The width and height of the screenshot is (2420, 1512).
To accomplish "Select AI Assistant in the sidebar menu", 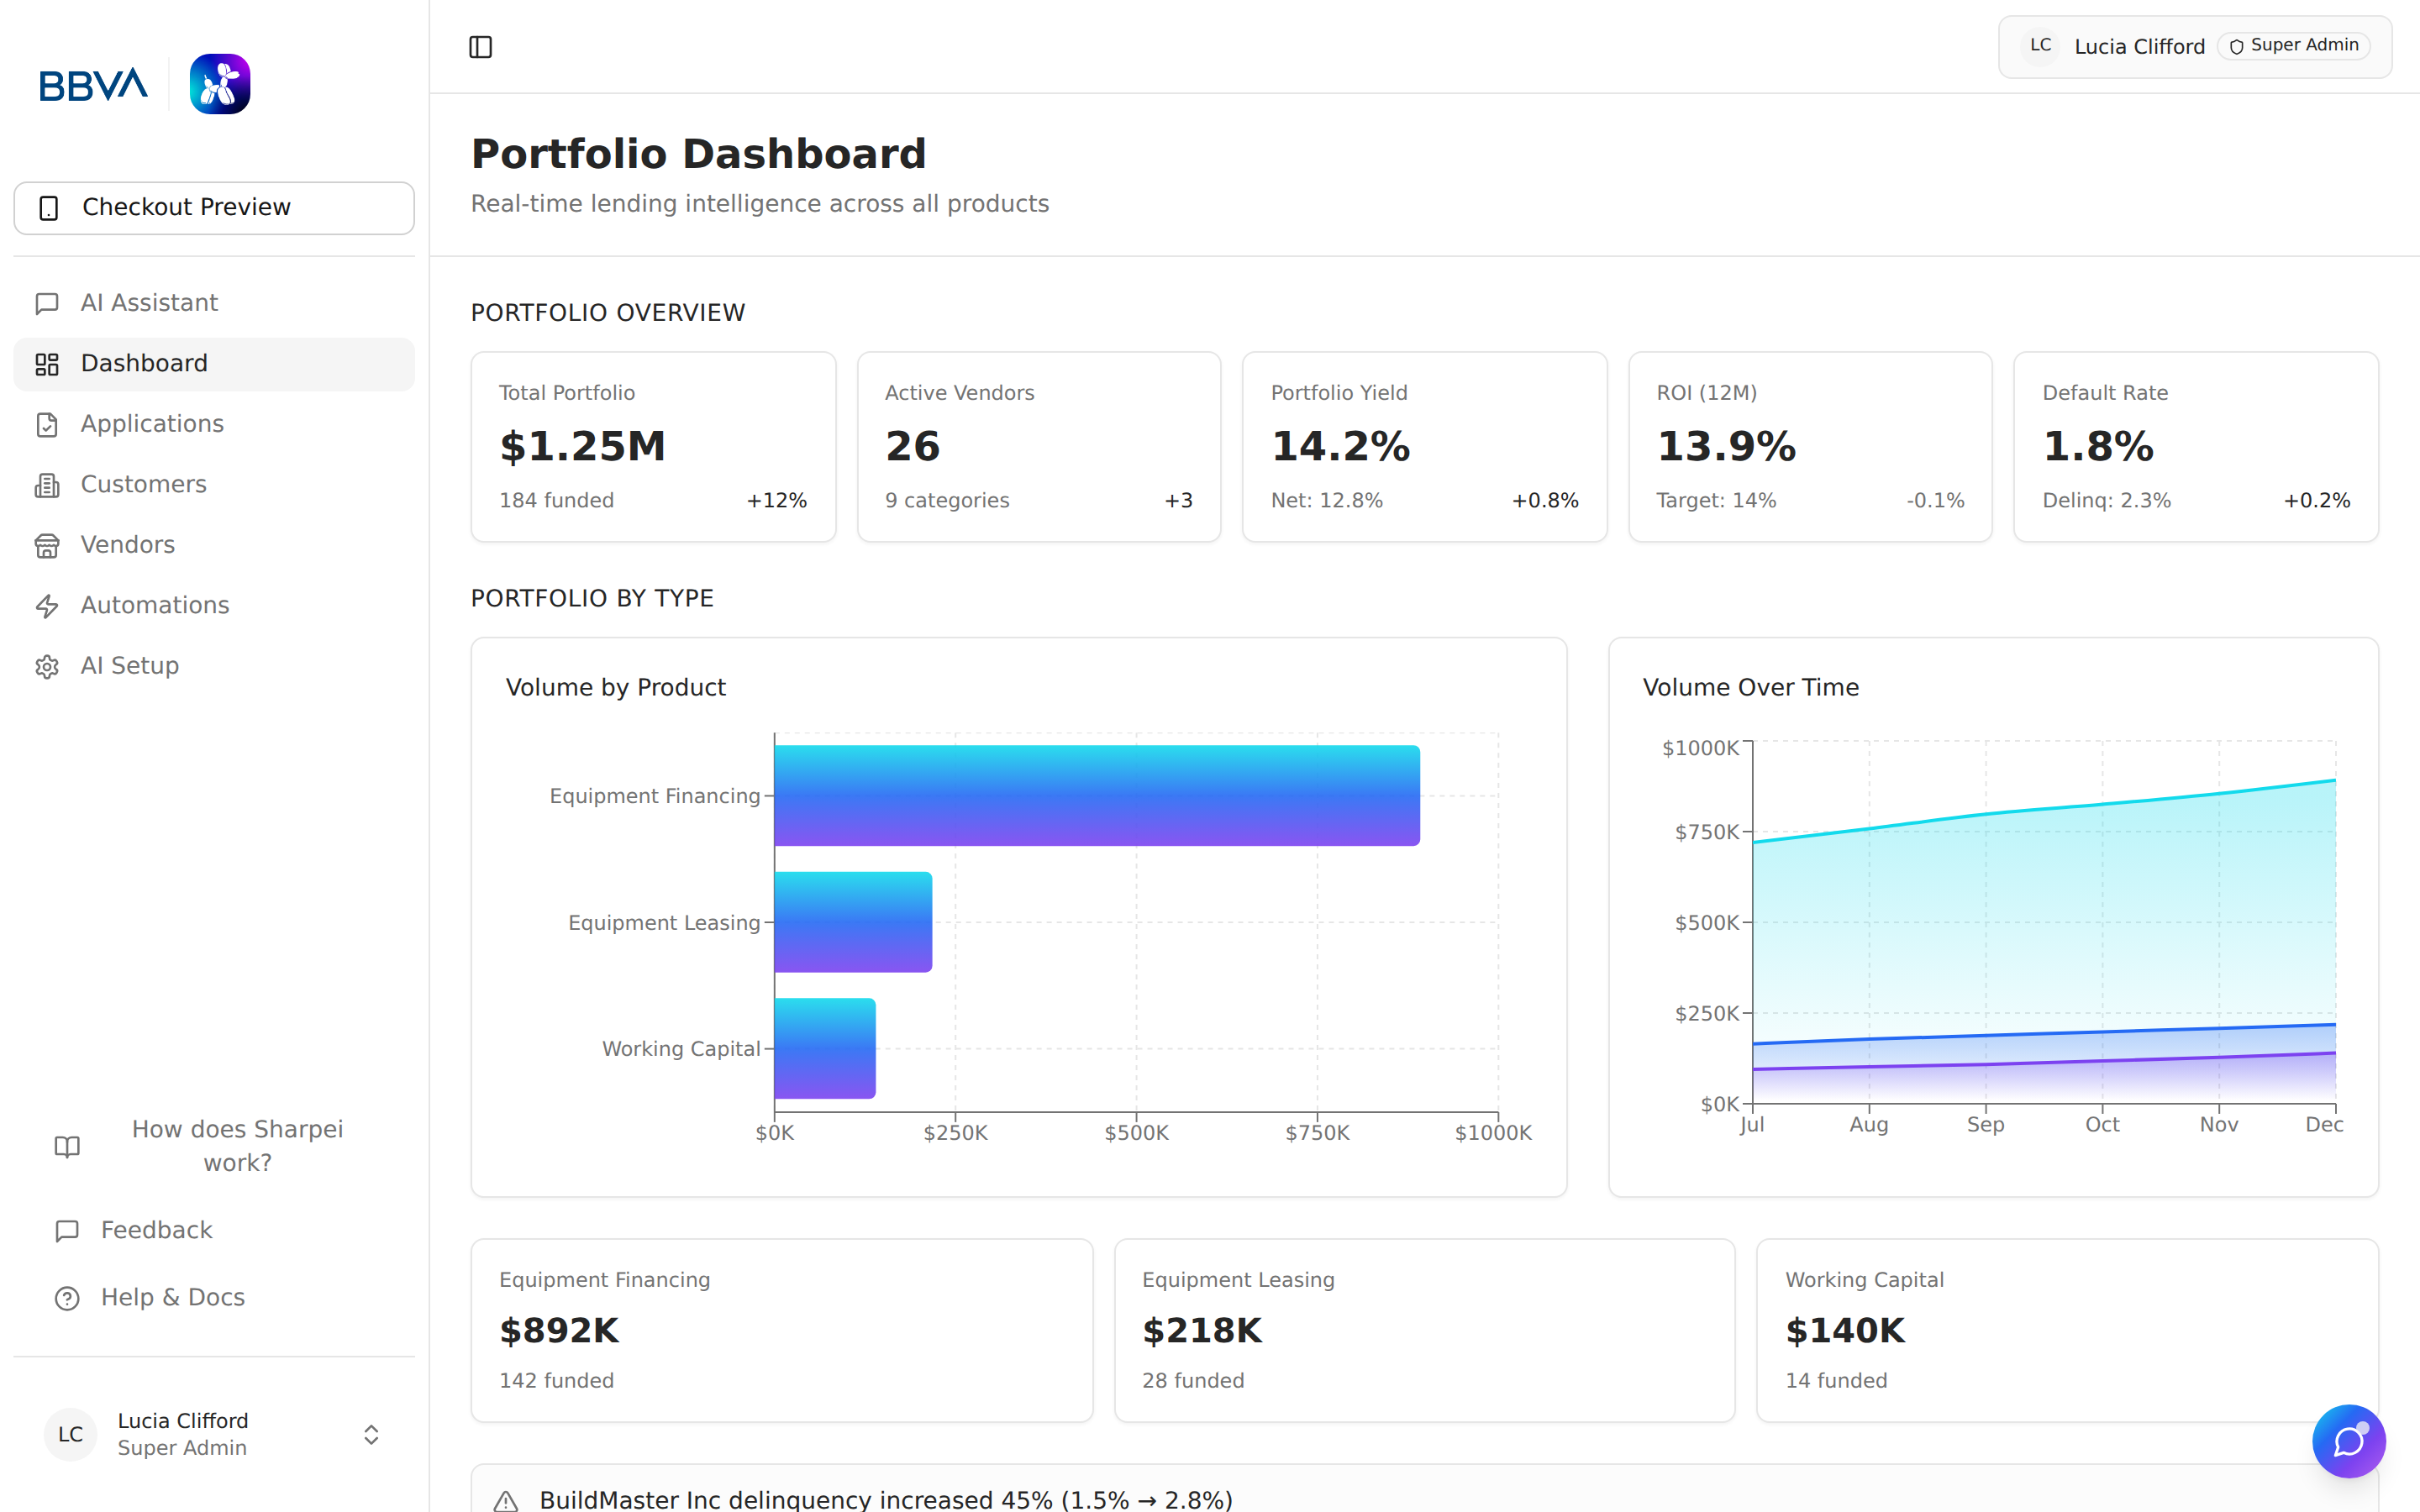I will 148,302.
